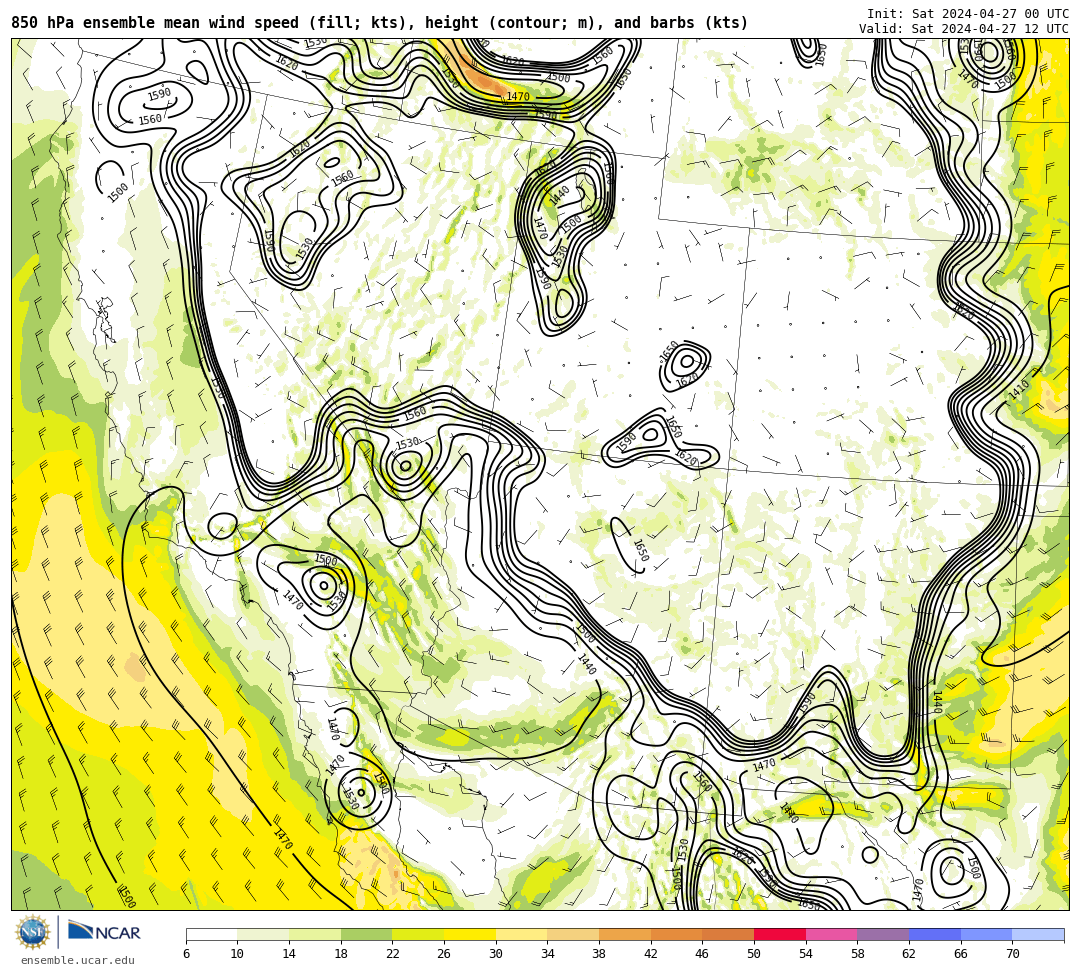Pick the pink 54–58 kts colorbar segment
1080x973 pixels.
click(831, 934)
